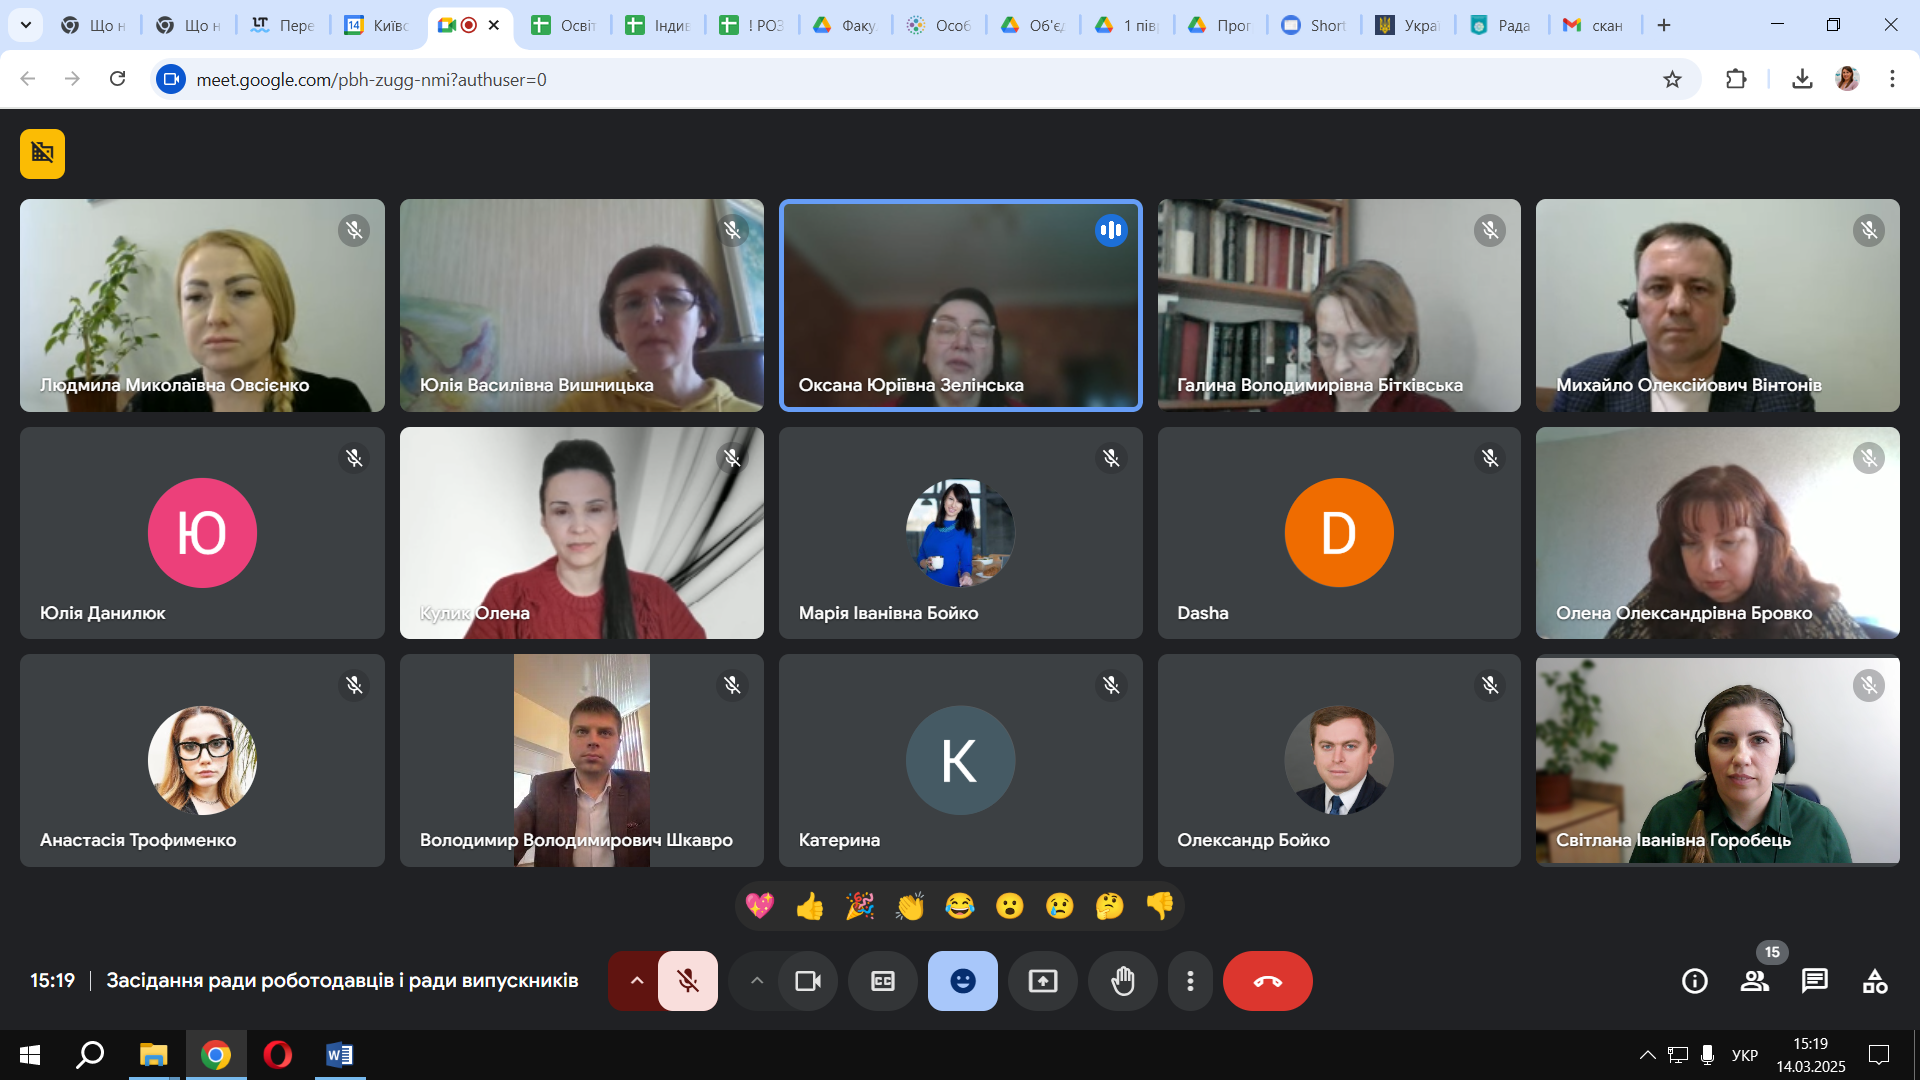
Task: Select Оксана Юріївна Зелінська video tile
Action: (960, 305)
